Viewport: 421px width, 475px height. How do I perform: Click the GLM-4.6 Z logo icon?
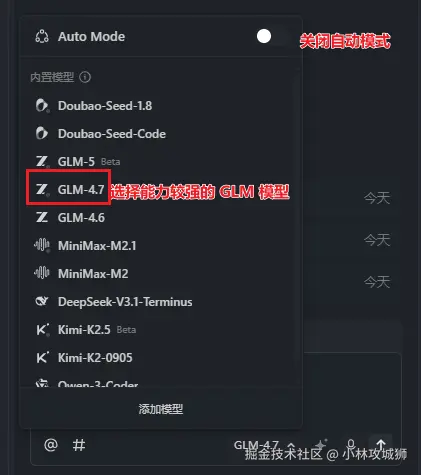pyautogui.click(x=42, y=218)
